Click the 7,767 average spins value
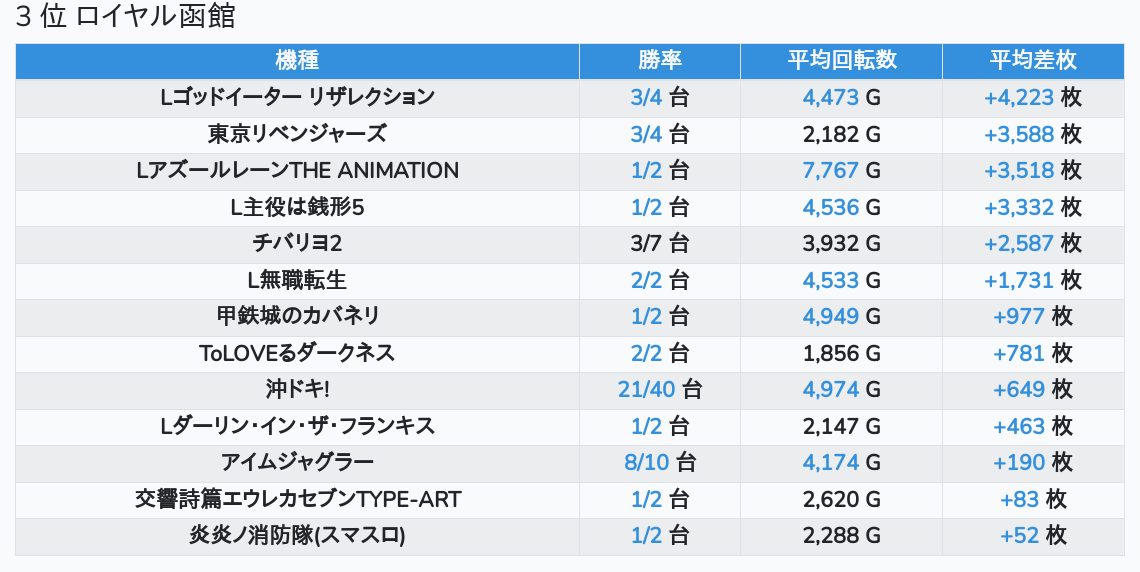Screen dimensions: 1140x572 tap(830, 171)
